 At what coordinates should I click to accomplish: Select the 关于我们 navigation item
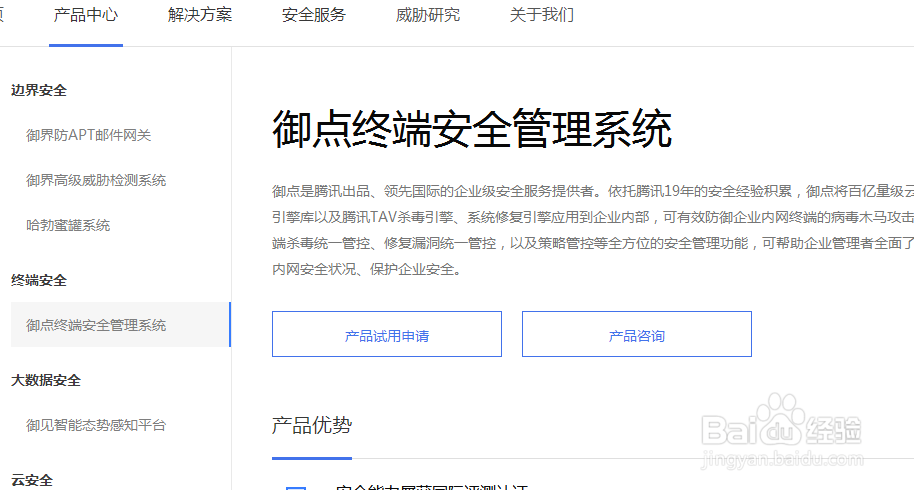(x=542, y=15)
